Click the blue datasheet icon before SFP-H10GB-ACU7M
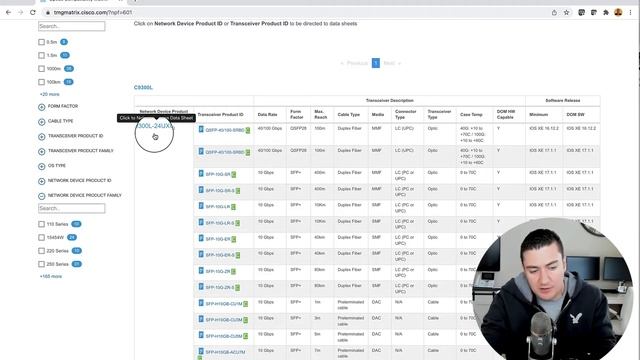This screenshot has width=640, height=360. tap(201, 351)
